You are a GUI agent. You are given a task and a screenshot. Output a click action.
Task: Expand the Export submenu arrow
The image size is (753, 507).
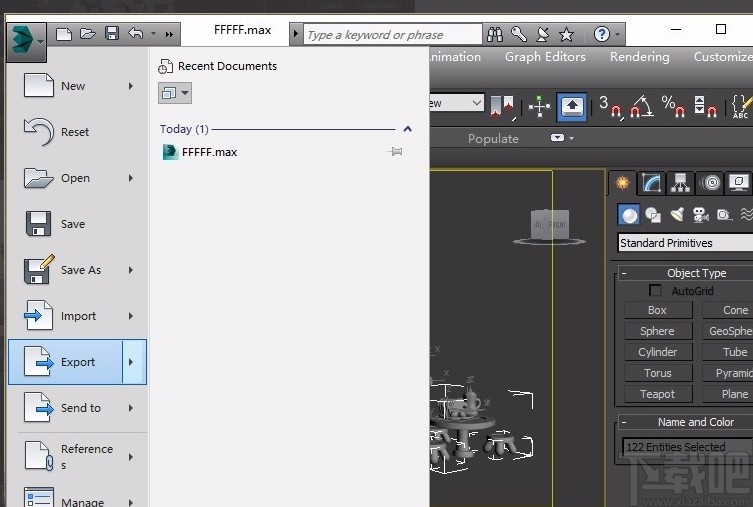click(x=134, y=362)
